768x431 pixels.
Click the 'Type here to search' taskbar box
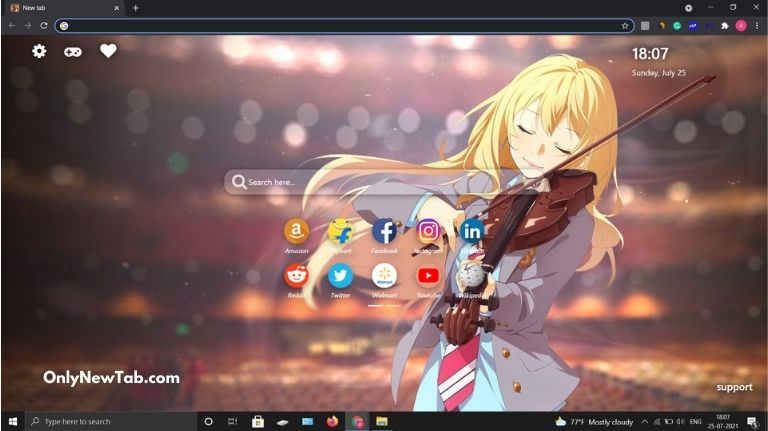111,421
